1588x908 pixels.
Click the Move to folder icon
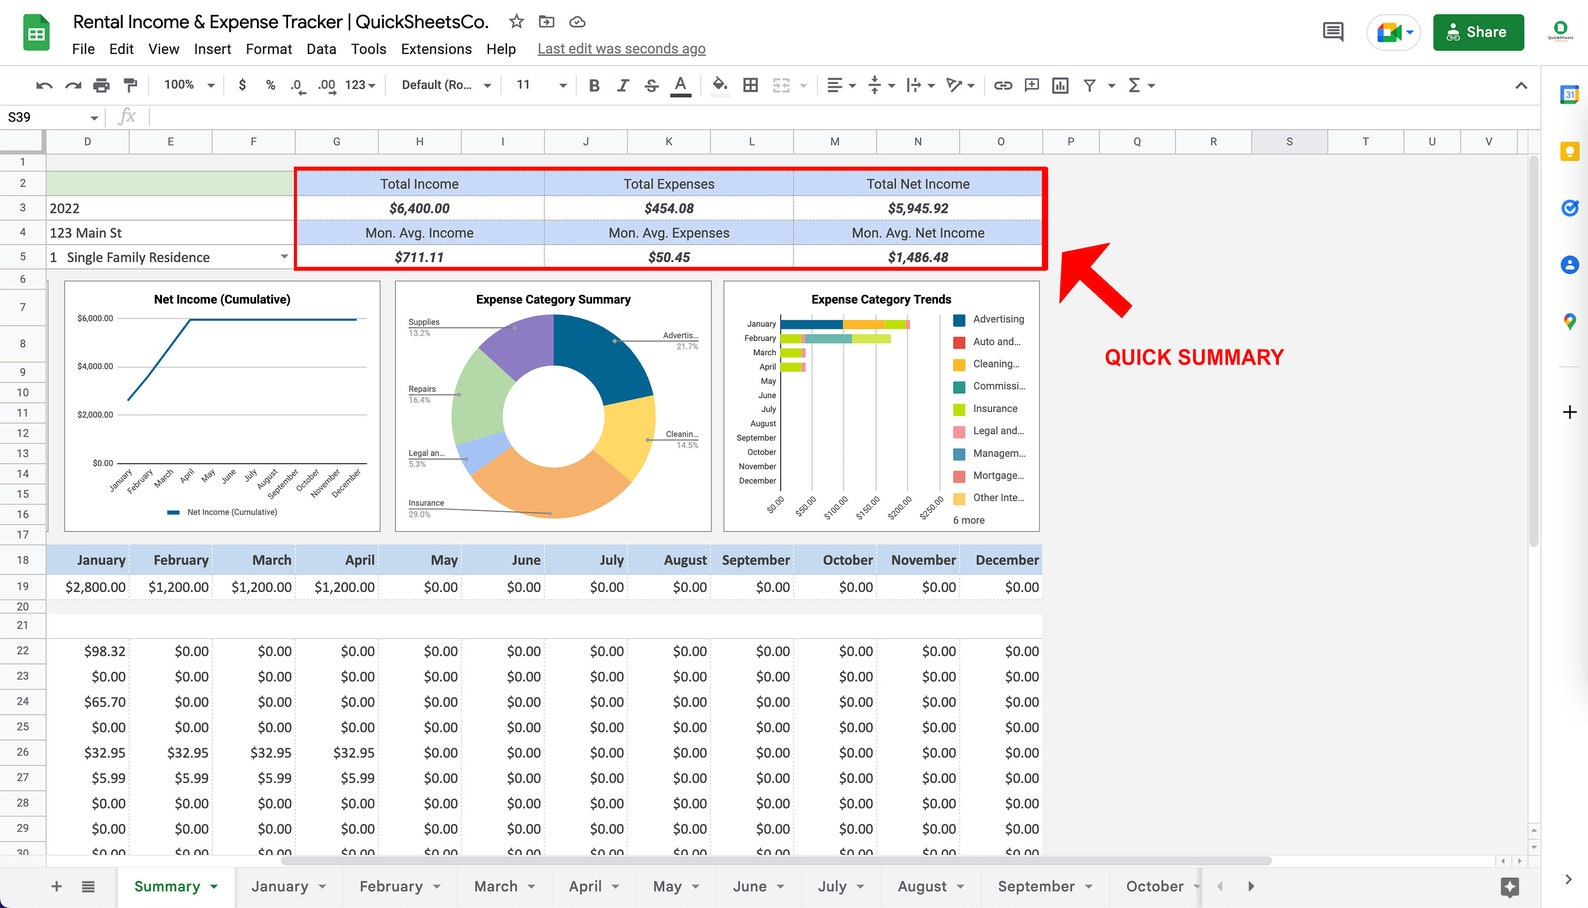pyautogui.click(x=546, y=21)
